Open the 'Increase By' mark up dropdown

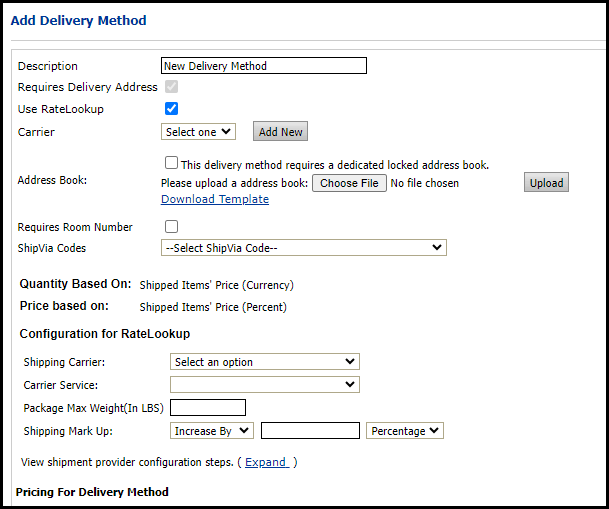pos(212,431)
